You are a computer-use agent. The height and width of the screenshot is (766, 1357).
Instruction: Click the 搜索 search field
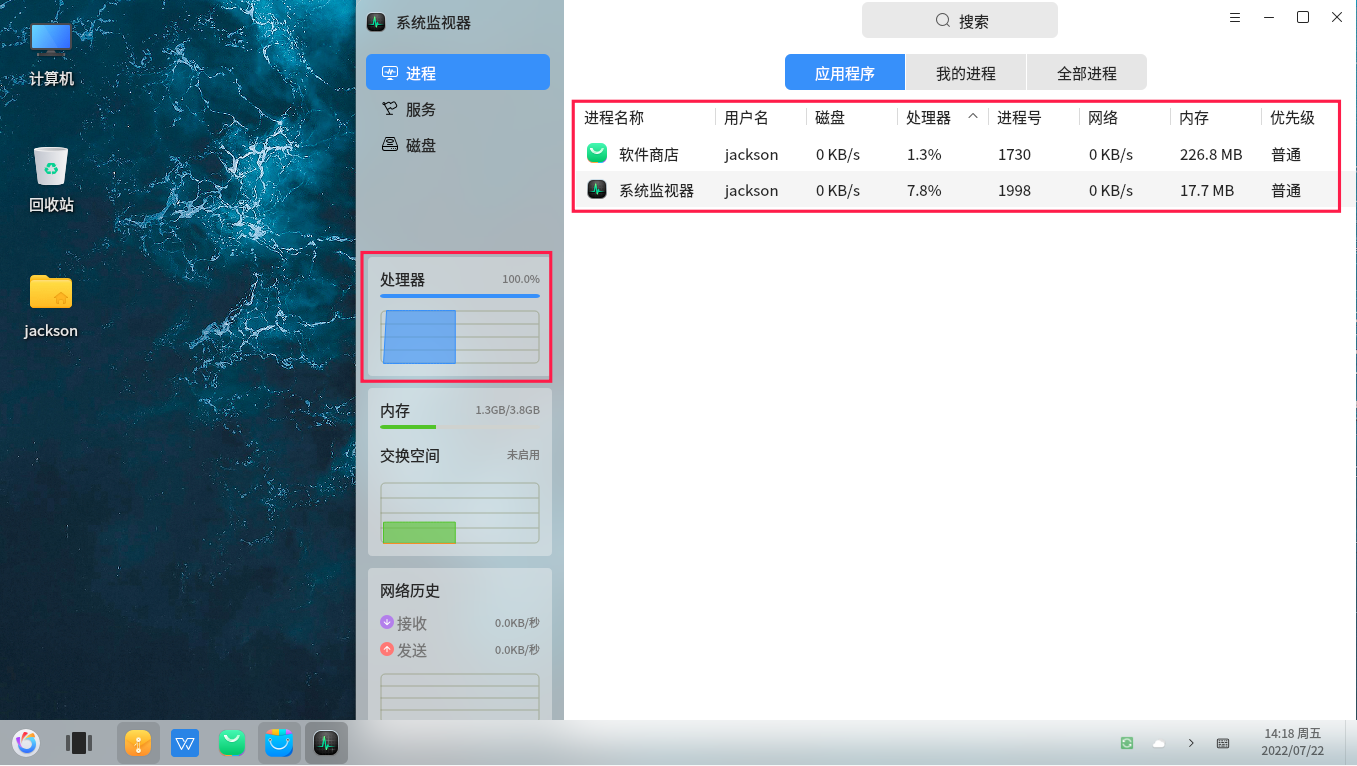[x=960, y=20]
